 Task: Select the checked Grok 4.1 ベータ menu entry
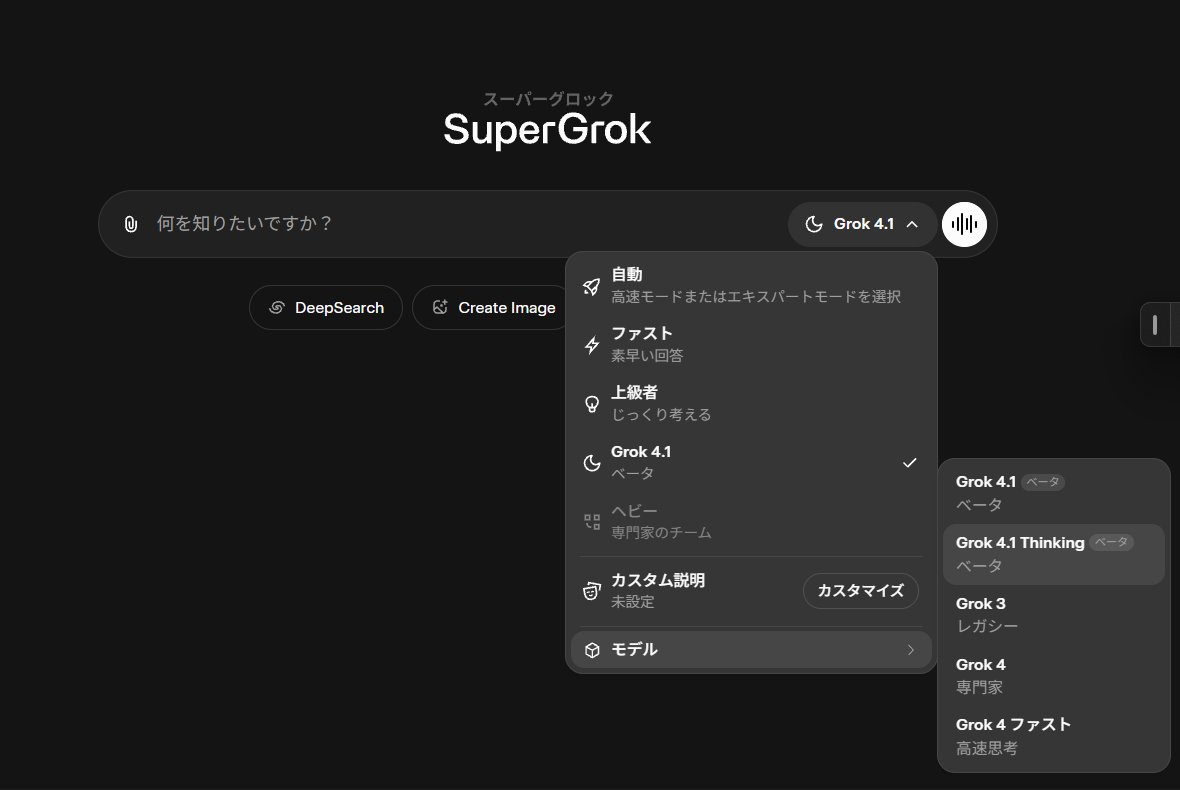[x=751, y=463]
